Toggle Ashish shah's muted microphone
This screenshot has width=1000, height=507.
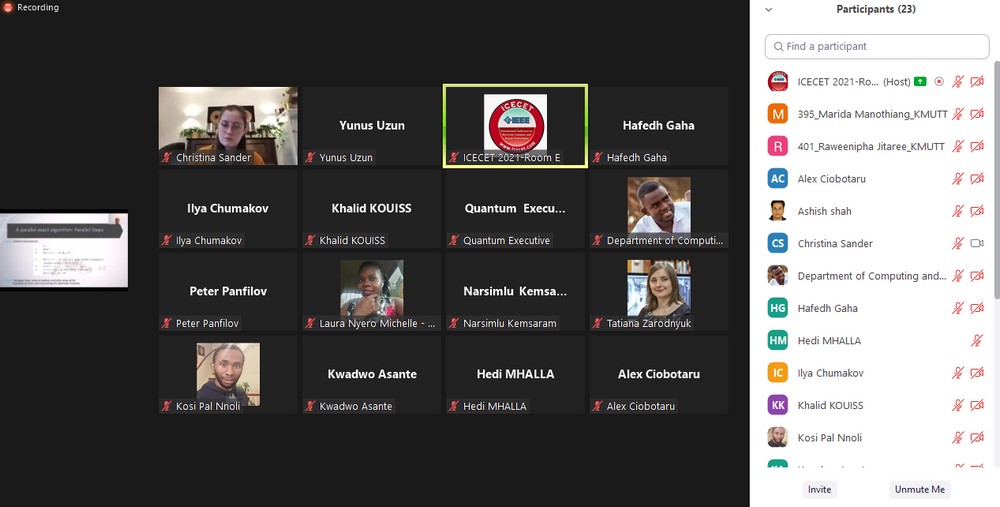point(957,211)
